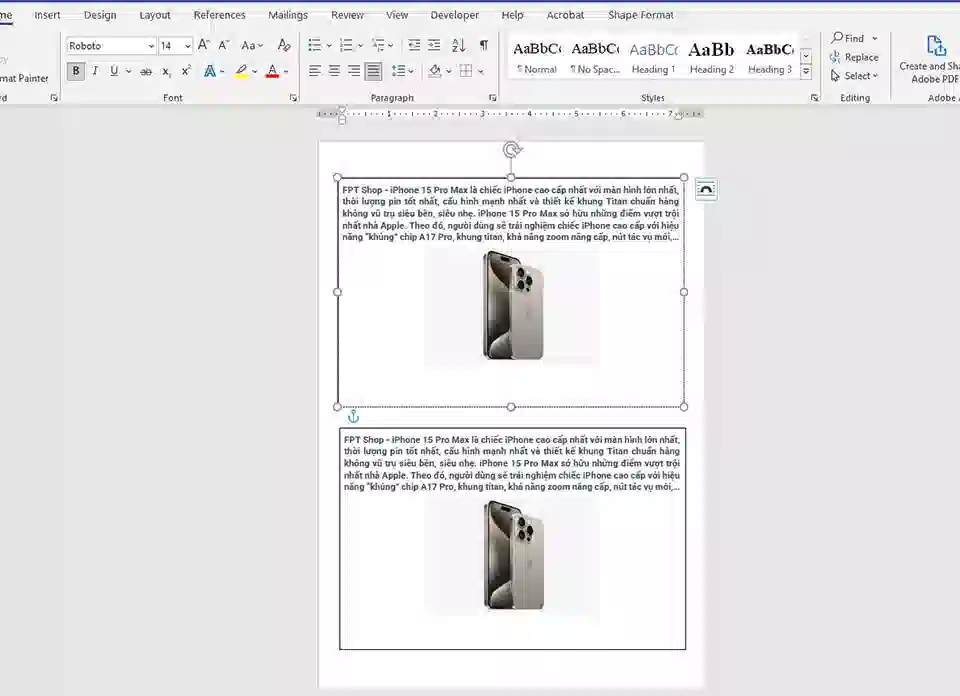Click Bullets list icon

(315, 45)
